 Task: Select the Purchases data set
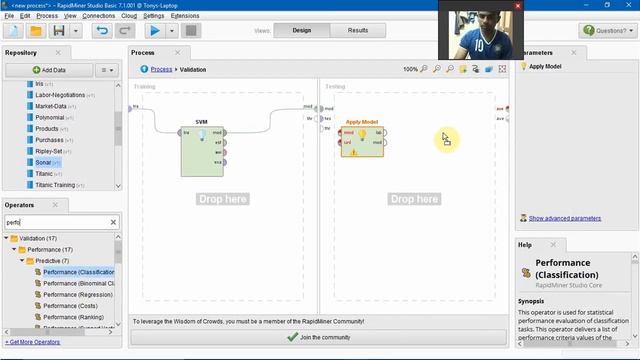[x=49, y=140]
